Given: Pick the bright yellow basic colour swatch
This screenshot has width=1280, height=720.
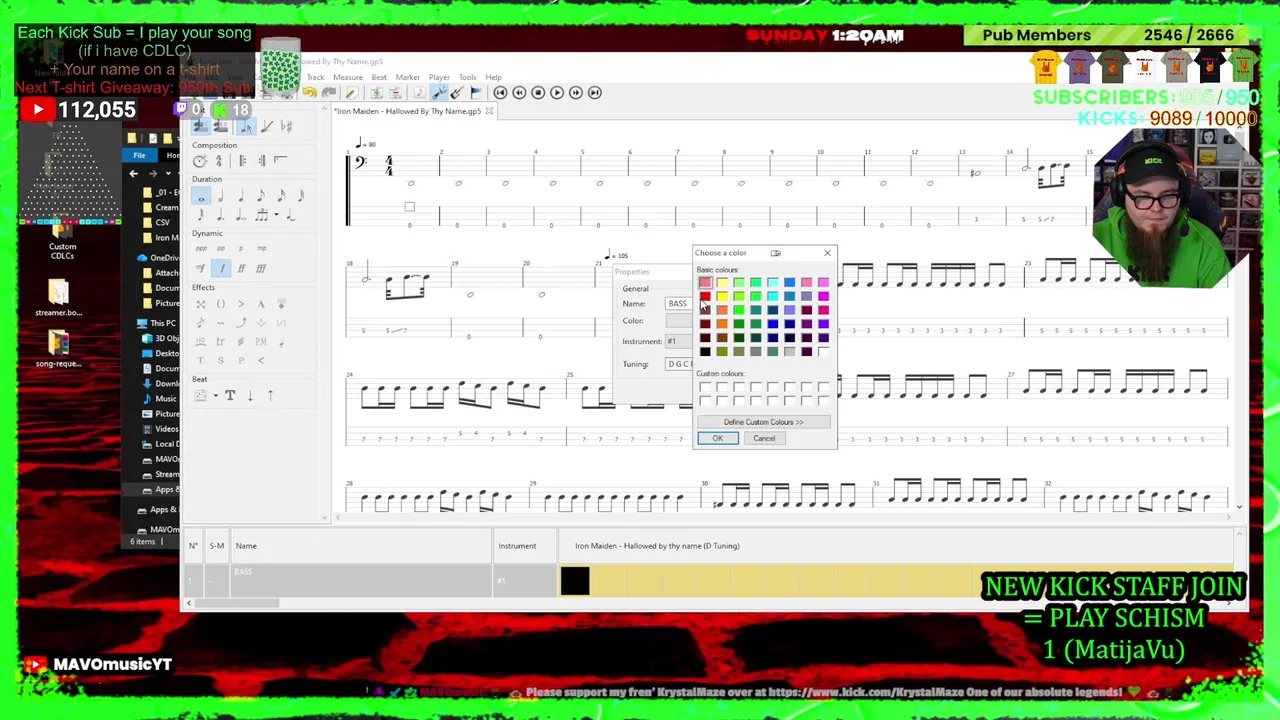Looking at the screenshot, I should 722,296.
